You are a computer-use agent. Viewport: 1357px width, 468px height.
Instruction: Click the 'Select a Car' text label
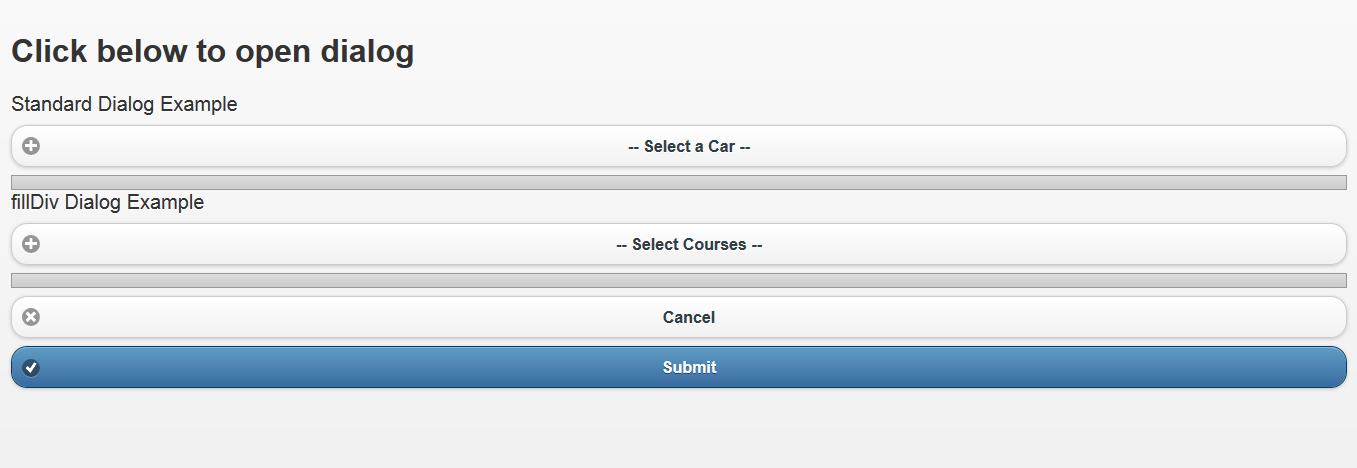(689, 147)
